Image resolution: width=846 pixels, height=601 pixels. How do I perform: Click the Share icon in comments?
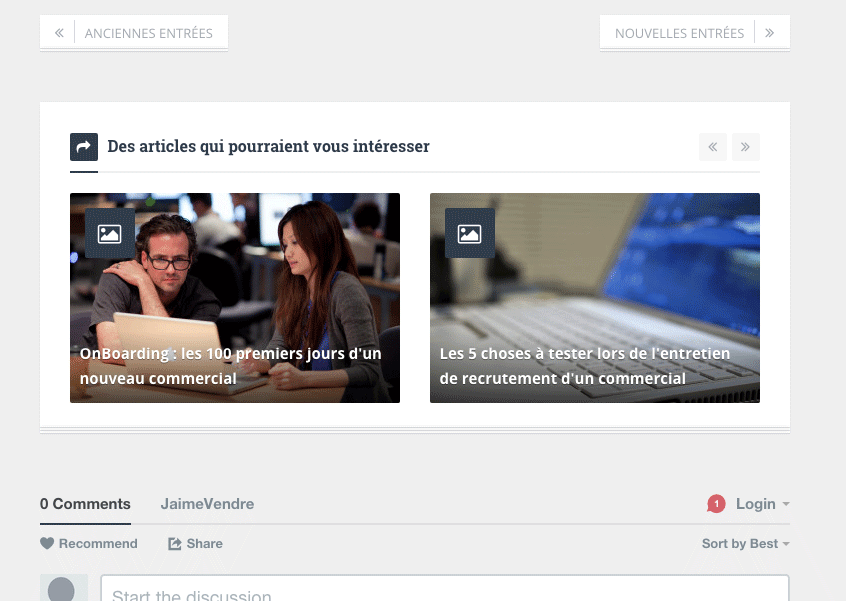[175, 543]
